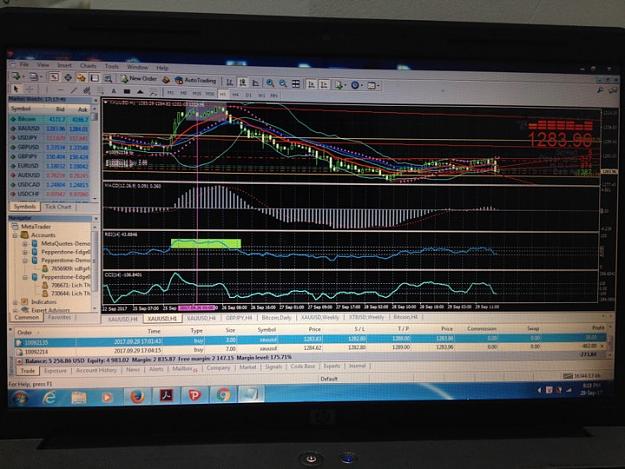This screenshot has width=625, height=469.
Task: Expand Expert Advisors tree node
Action: click(x=15, y=310)
